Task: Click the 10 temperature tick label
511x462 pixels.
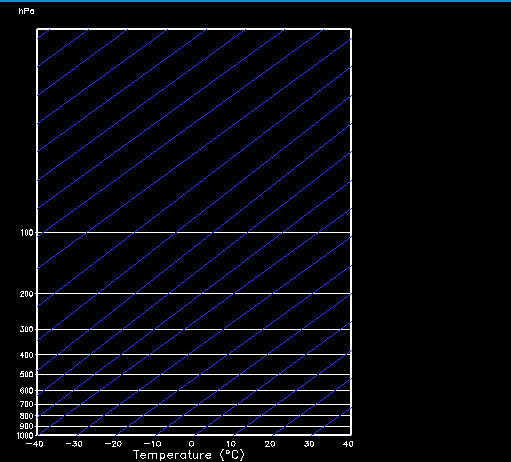Action: click(x=231, y=444)
